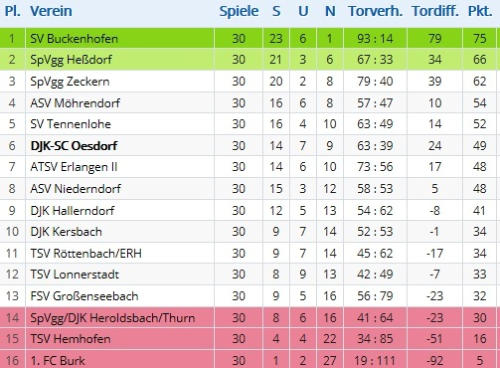500x368 pixels.
Task: Select the SpVgg Zeckern club name
Action: [70, 82]
